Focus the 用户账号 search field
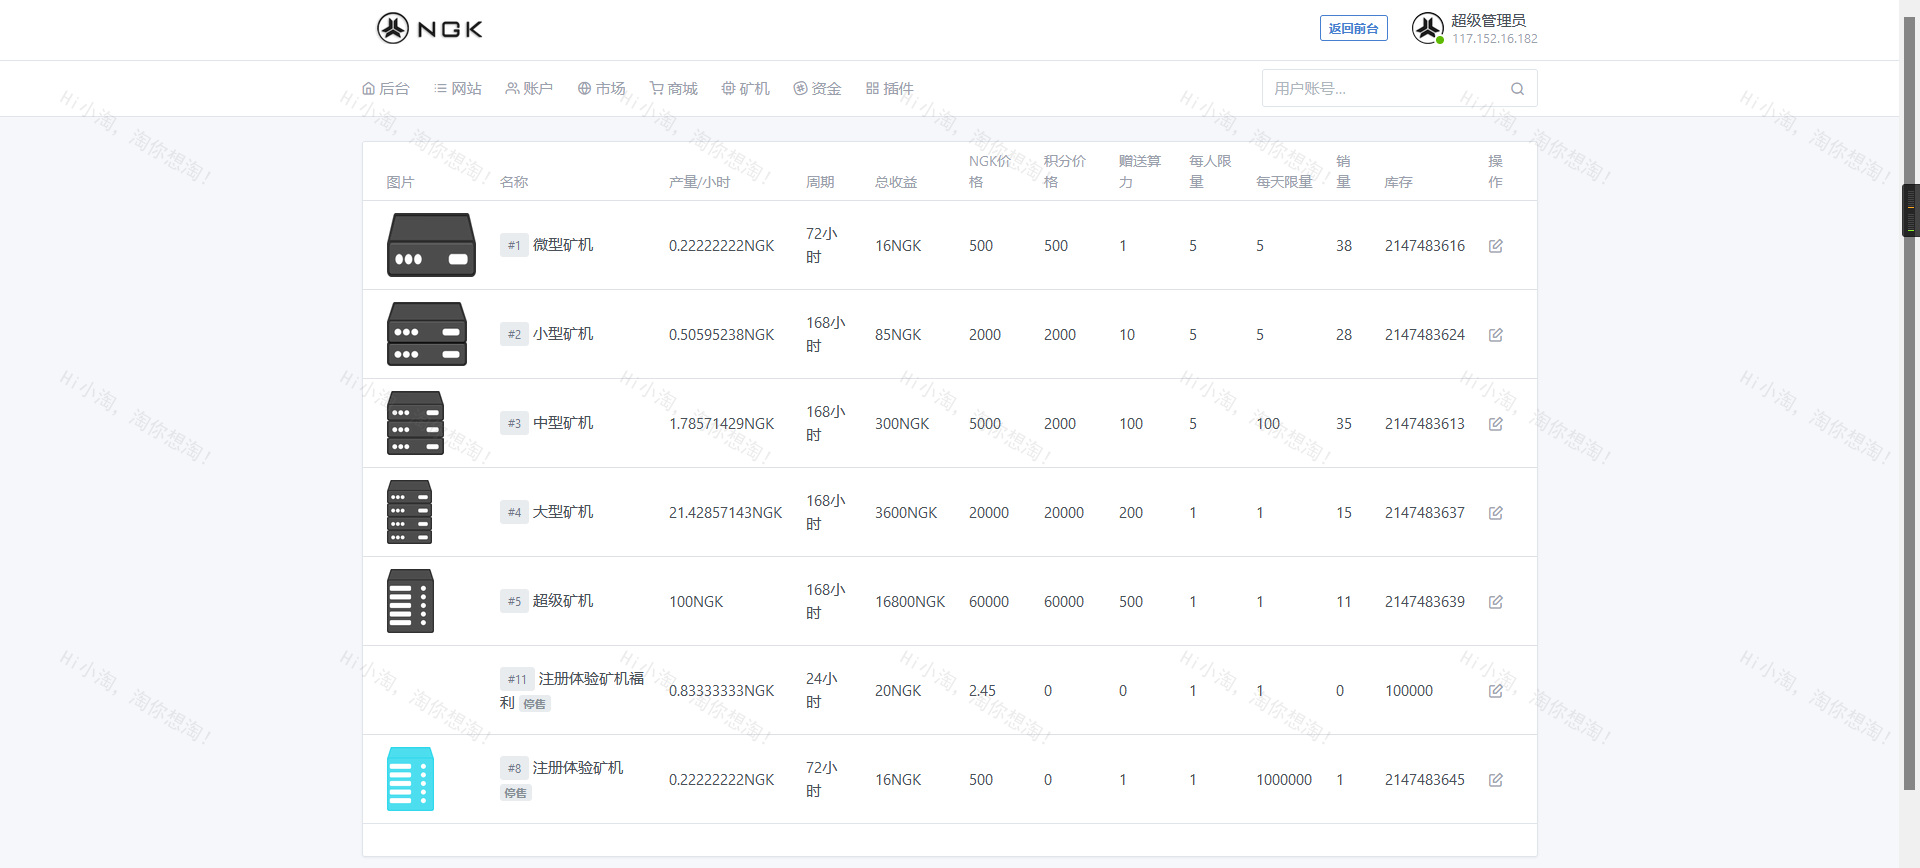Screen dimensions: 1920x868 pyautogui.click(x=1385, y=89)
